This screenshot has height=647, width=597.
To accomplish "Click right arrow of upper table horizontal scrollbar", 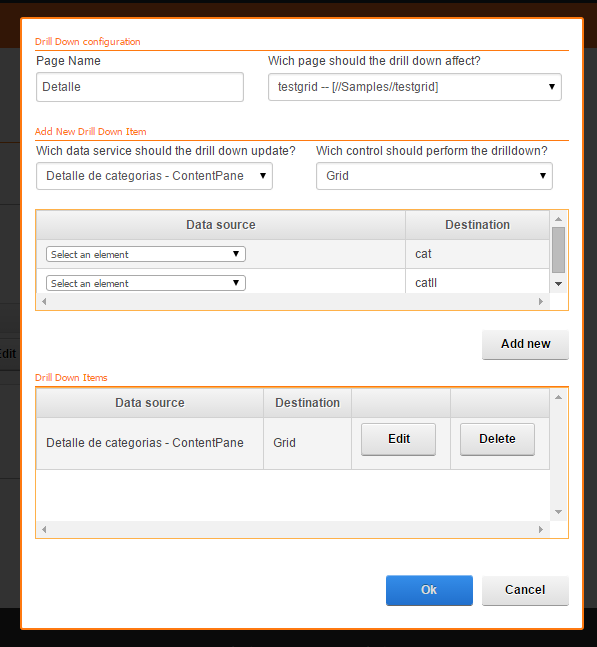I will click(x=541, y=302).
